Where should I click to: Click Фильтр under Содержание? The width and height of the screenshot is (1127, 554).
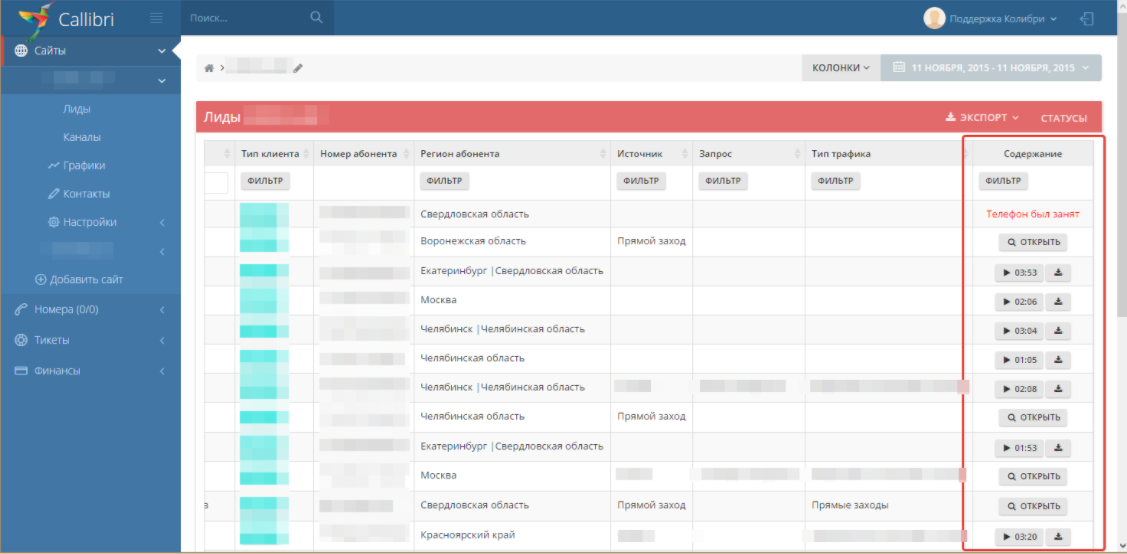[1003, 182]
